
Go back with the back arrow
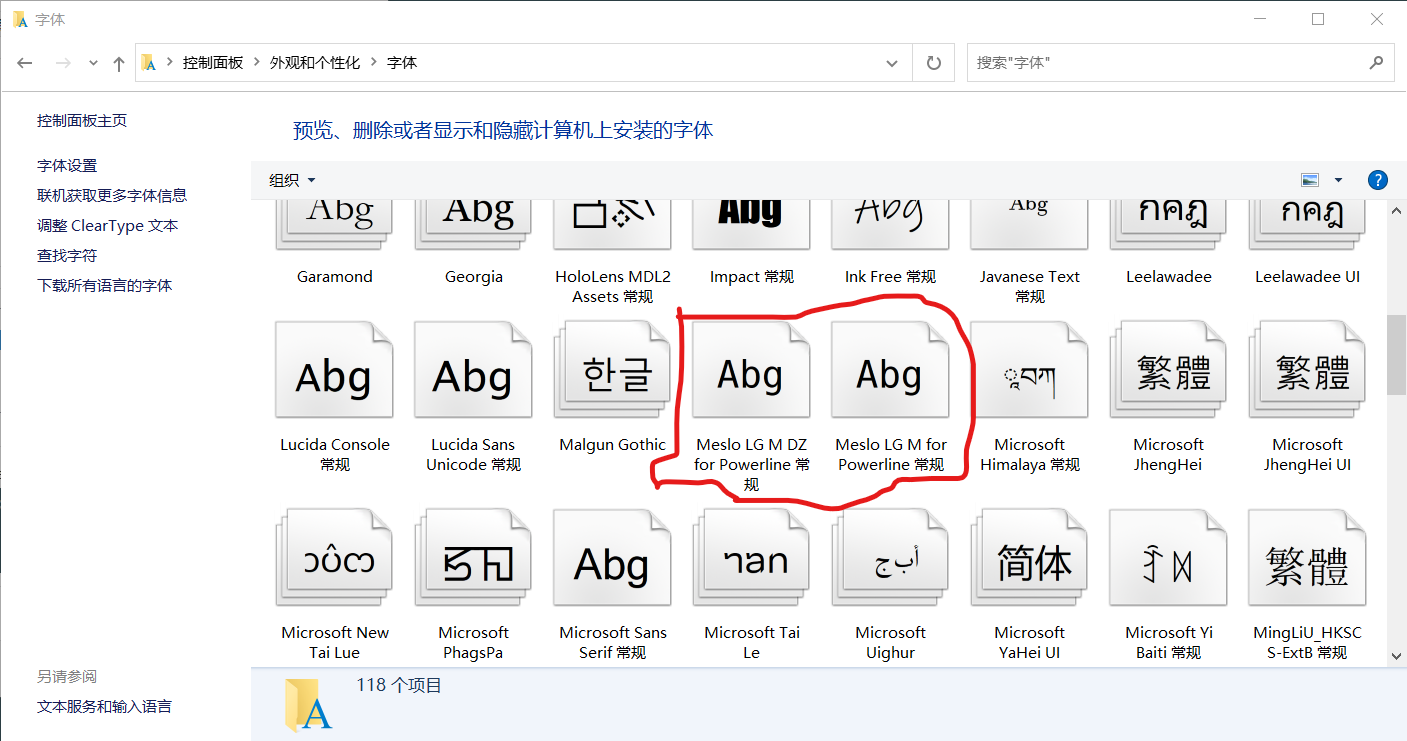25,63
